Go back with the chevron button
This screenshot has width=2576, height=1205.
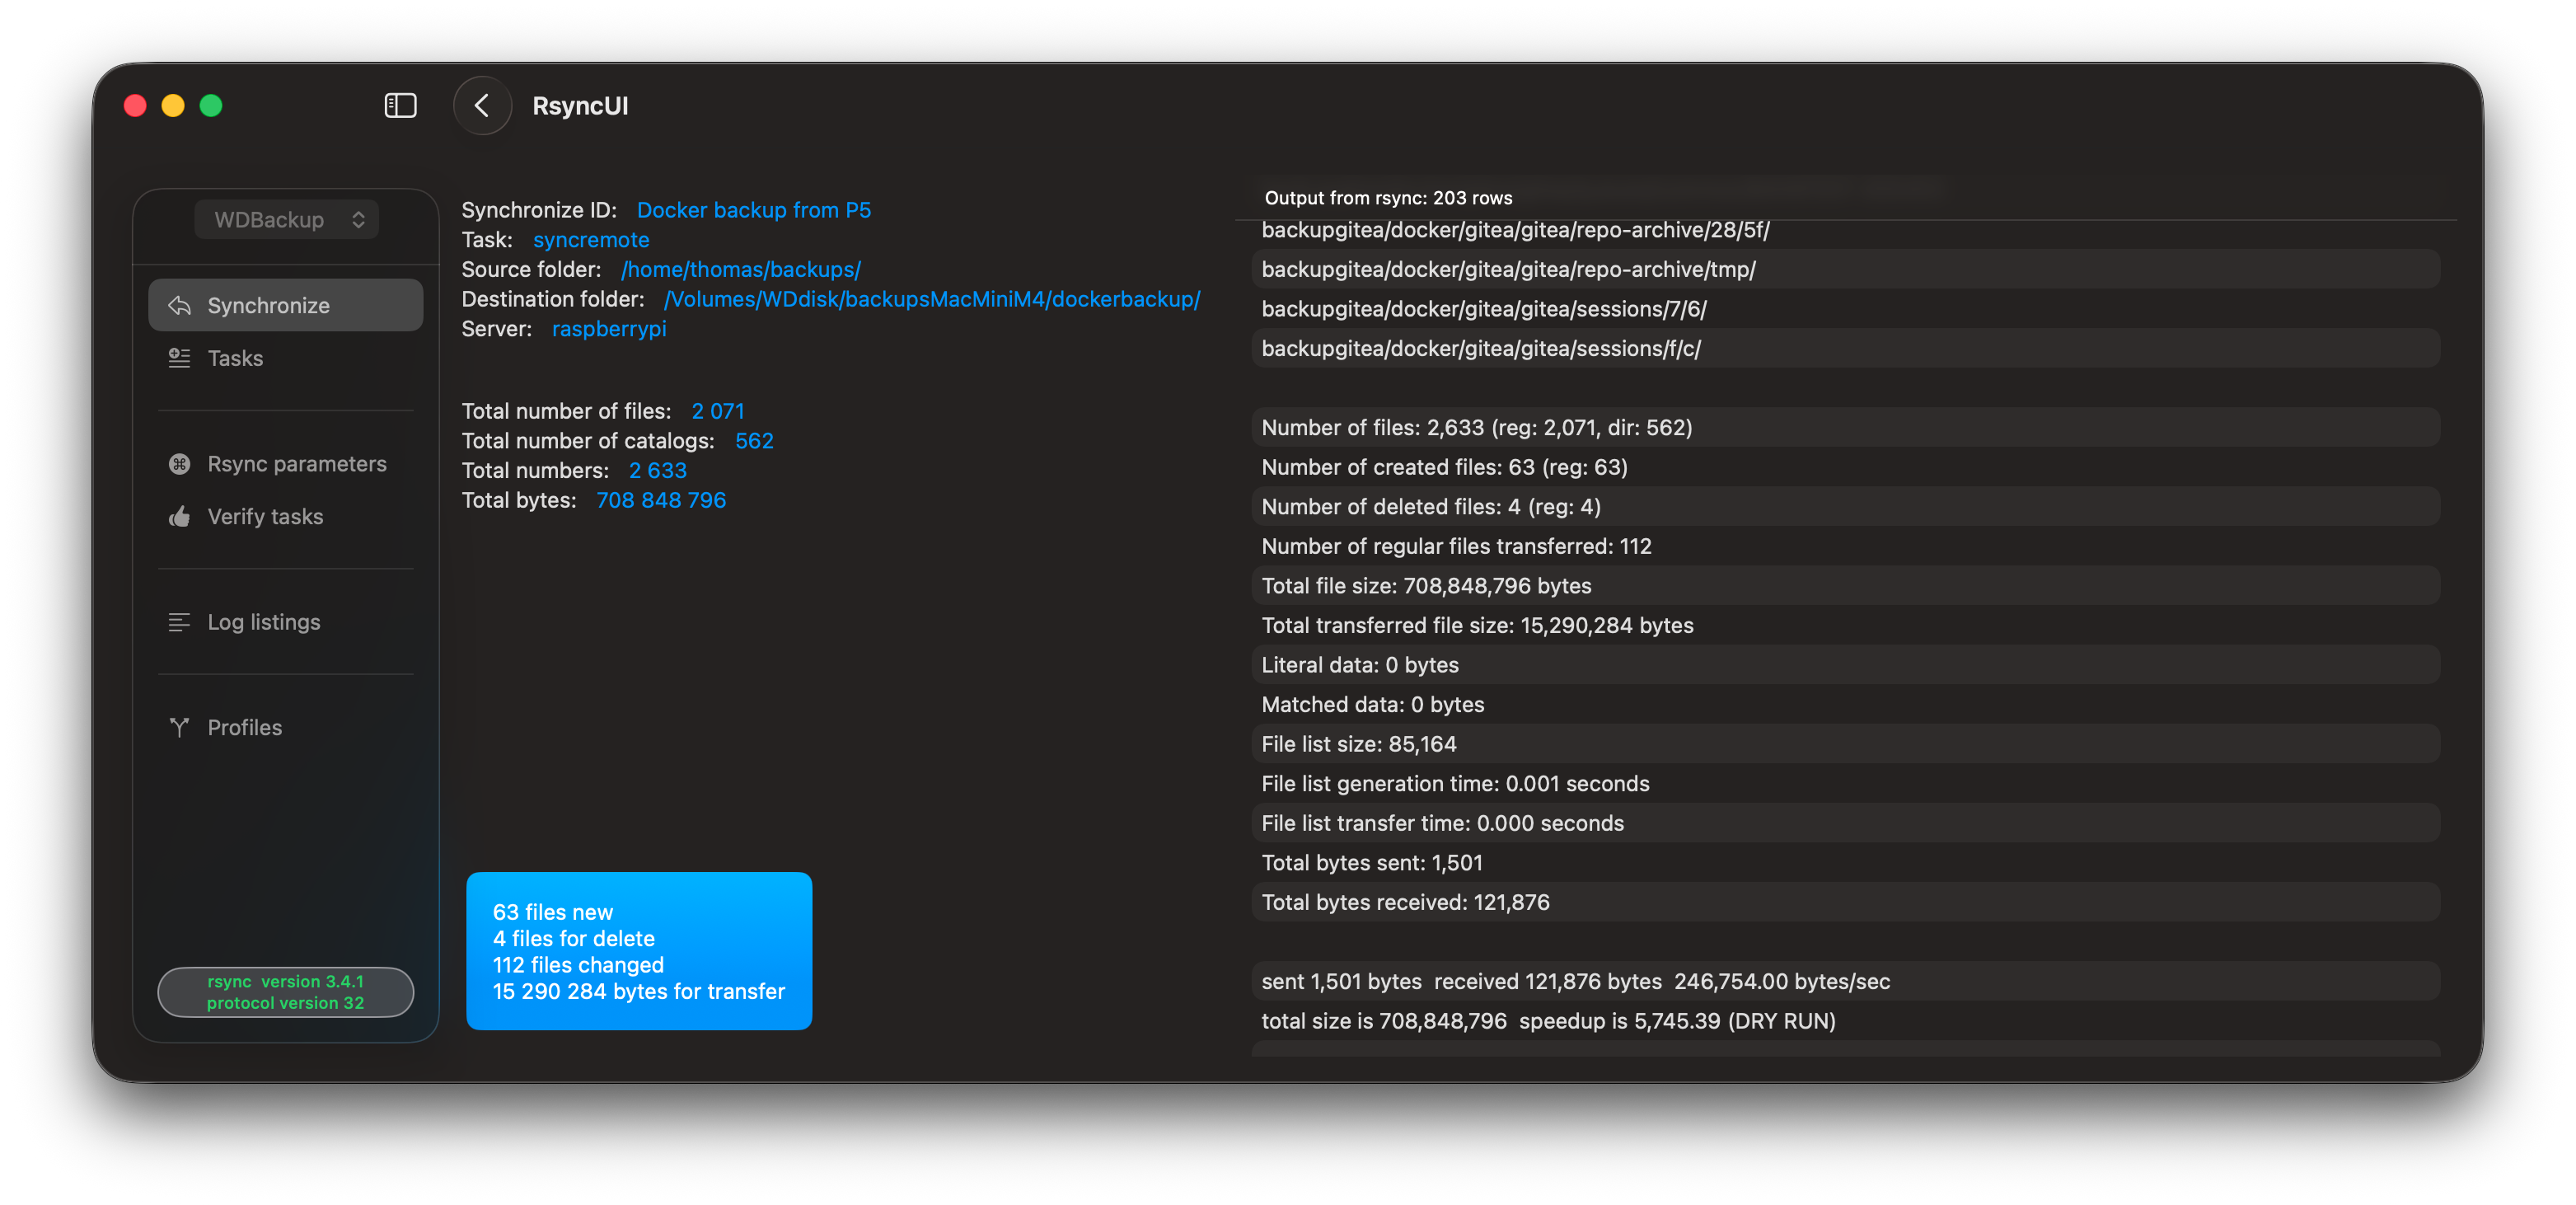[x=482, y=105]
